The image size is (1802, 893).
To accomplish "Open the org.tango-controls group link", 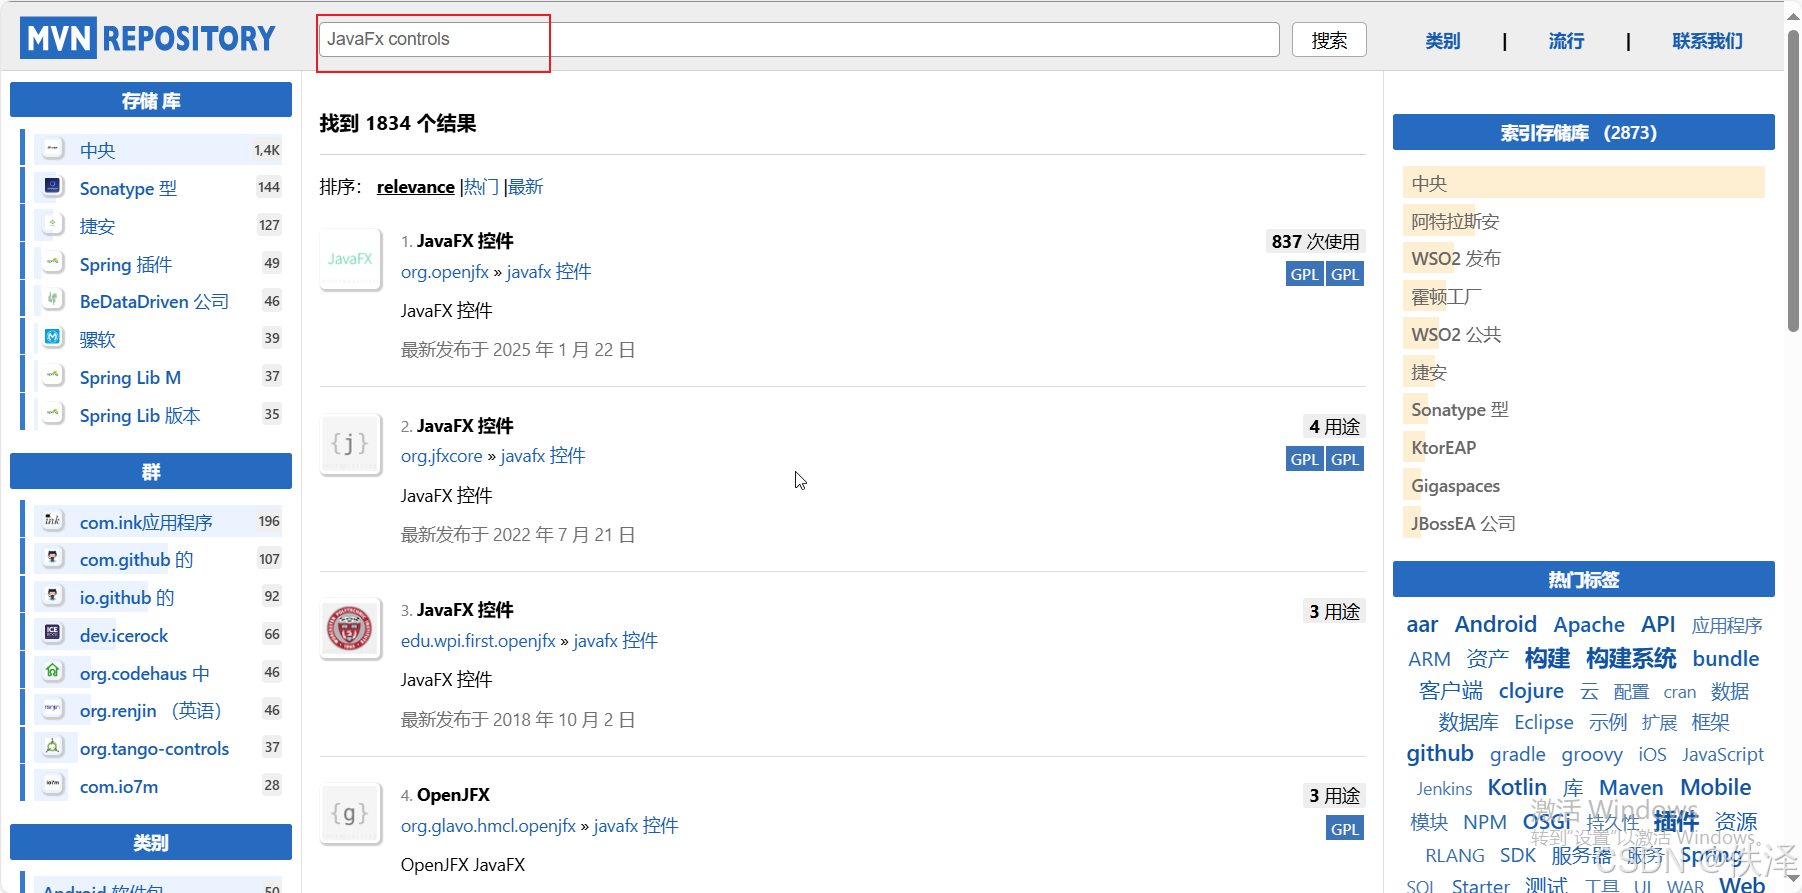I will (x=154, y=748).
